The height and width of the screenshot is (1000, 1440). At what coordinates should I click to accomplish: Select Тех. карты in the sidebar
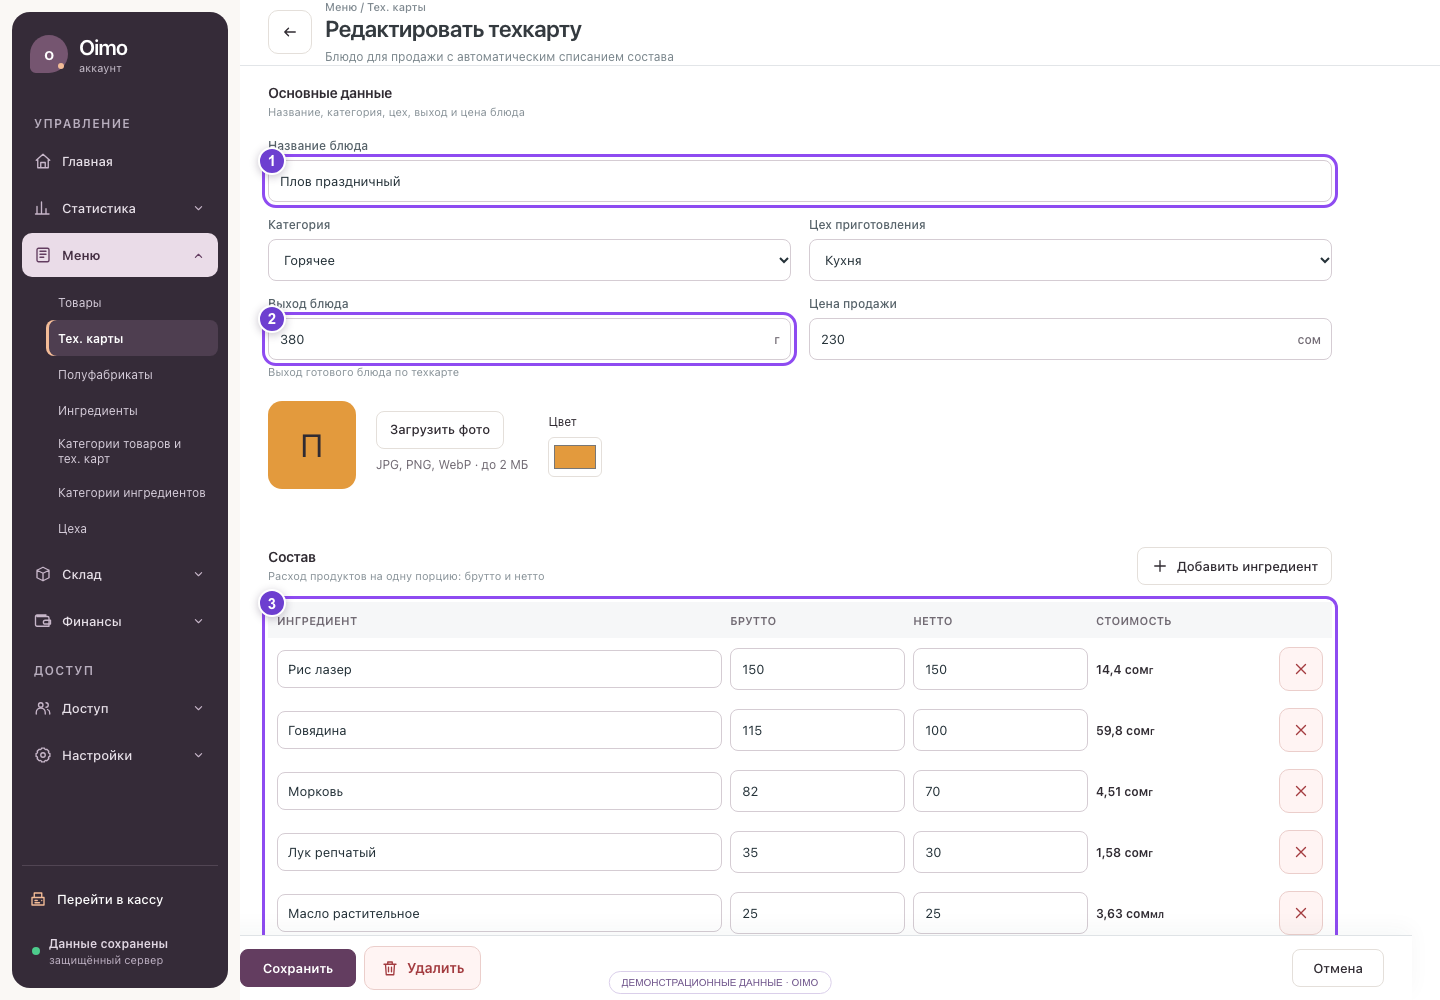pos(132,338)
